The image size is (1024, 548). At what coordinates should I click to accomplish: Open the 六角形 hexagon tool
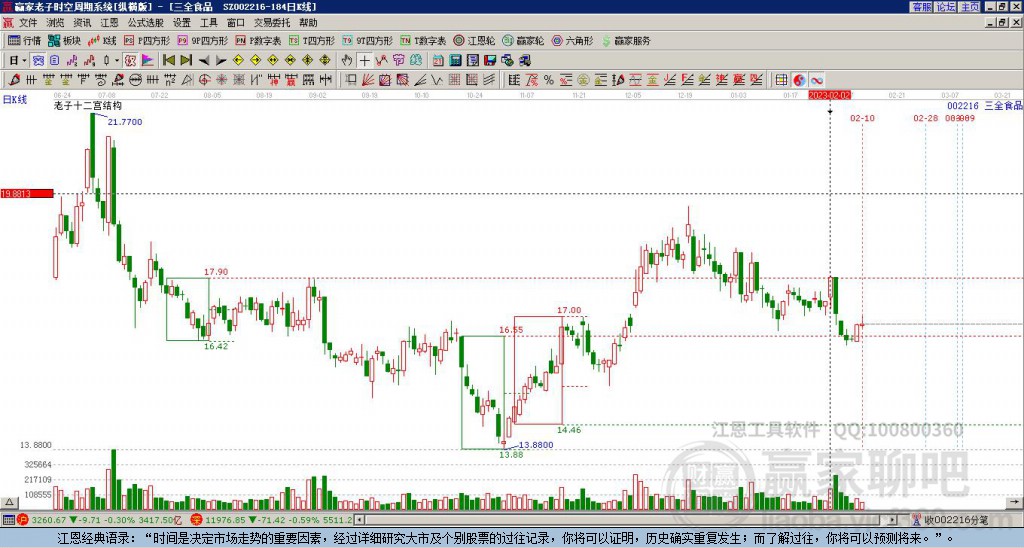point(571,41)
